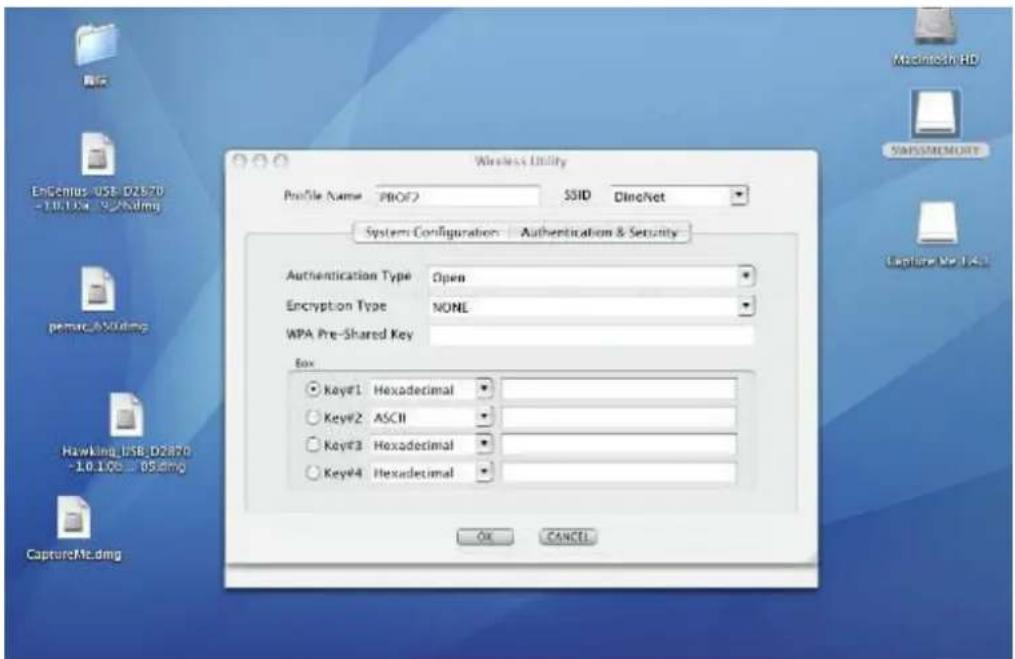Select the Key#3 radio button
This screenshot has height=659, width=1015.
point(313,445)
